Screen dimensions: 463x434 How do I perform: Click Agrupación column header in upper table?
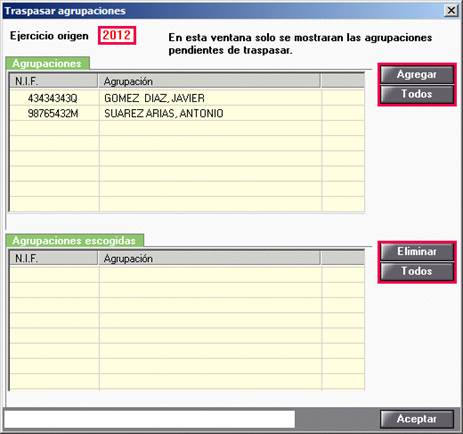coord(209,81)
